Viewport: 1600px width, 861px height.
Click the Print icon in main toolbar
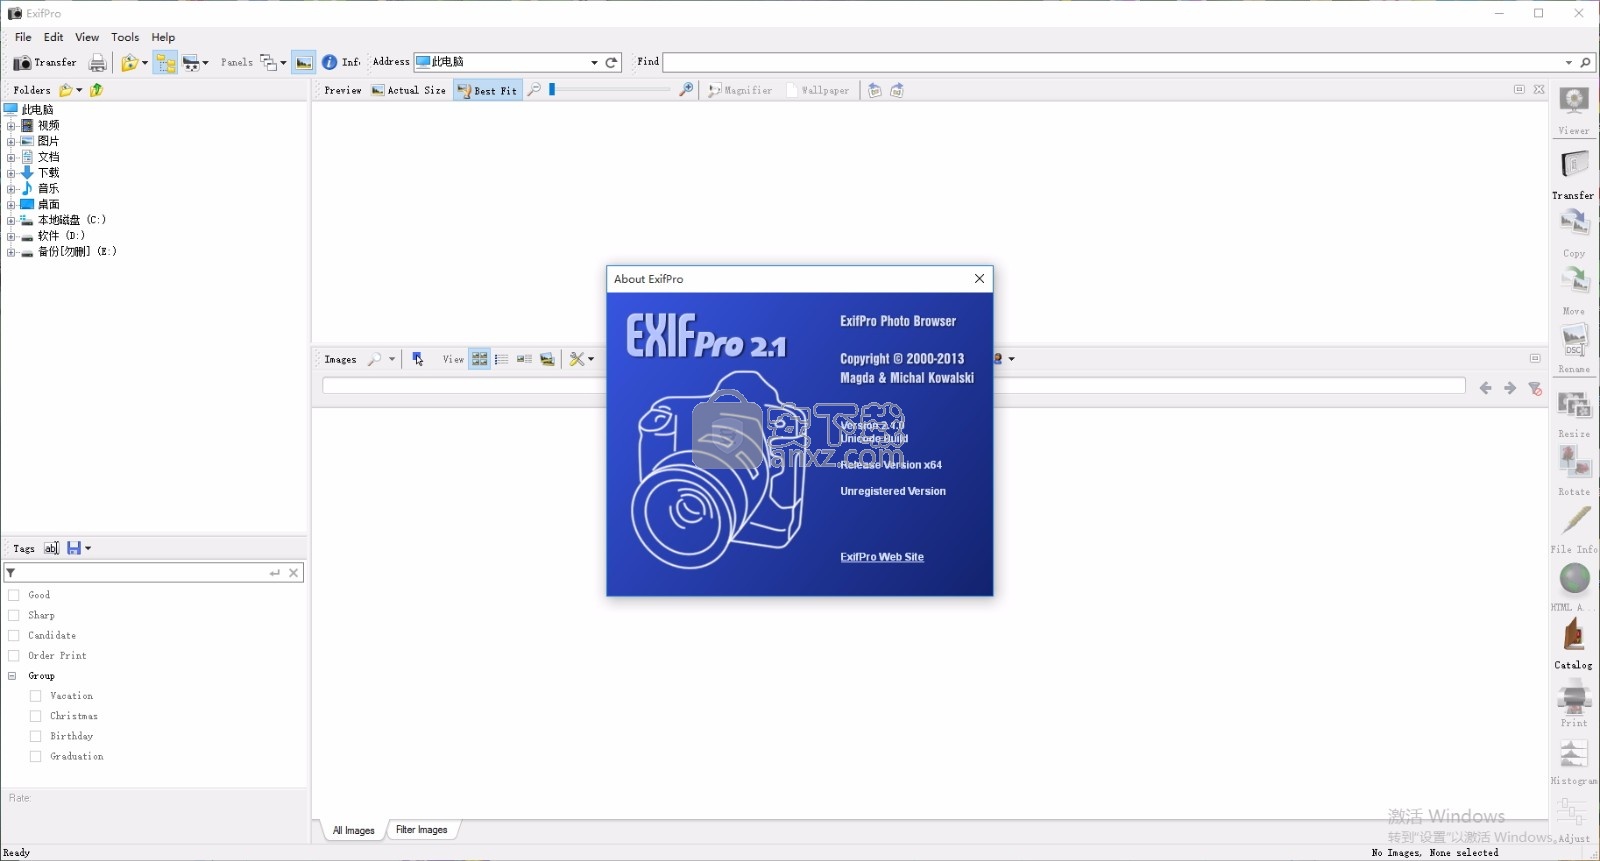97,63
